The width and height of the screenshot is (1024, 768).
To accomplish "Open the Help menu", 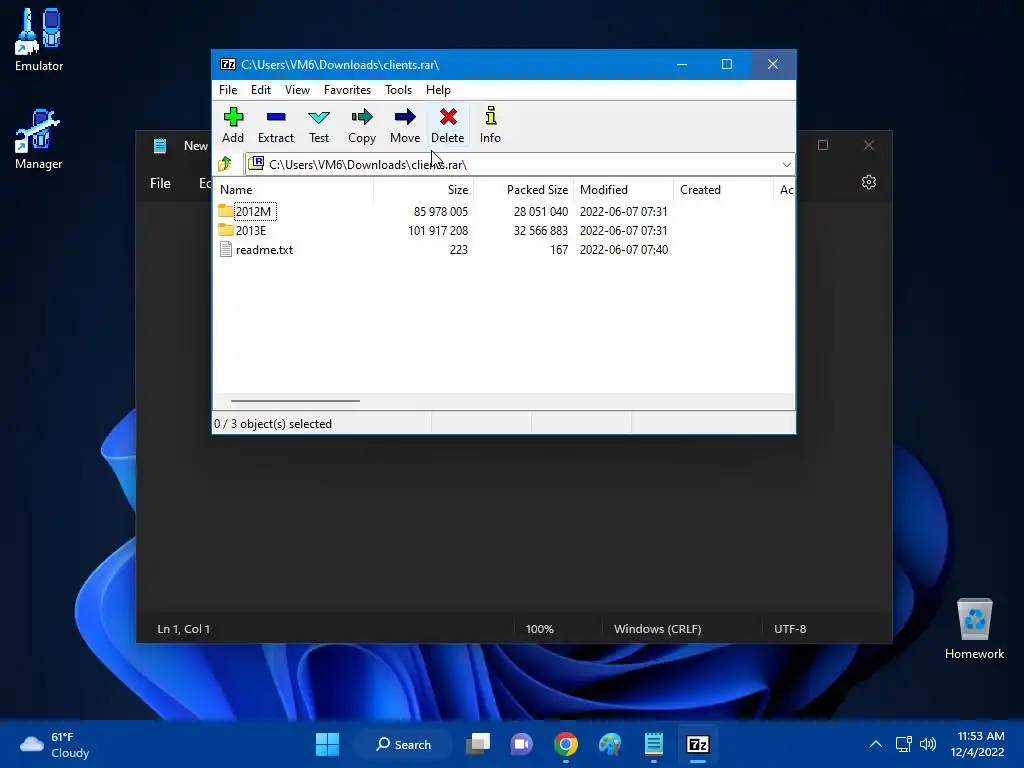I will [438, 89].
